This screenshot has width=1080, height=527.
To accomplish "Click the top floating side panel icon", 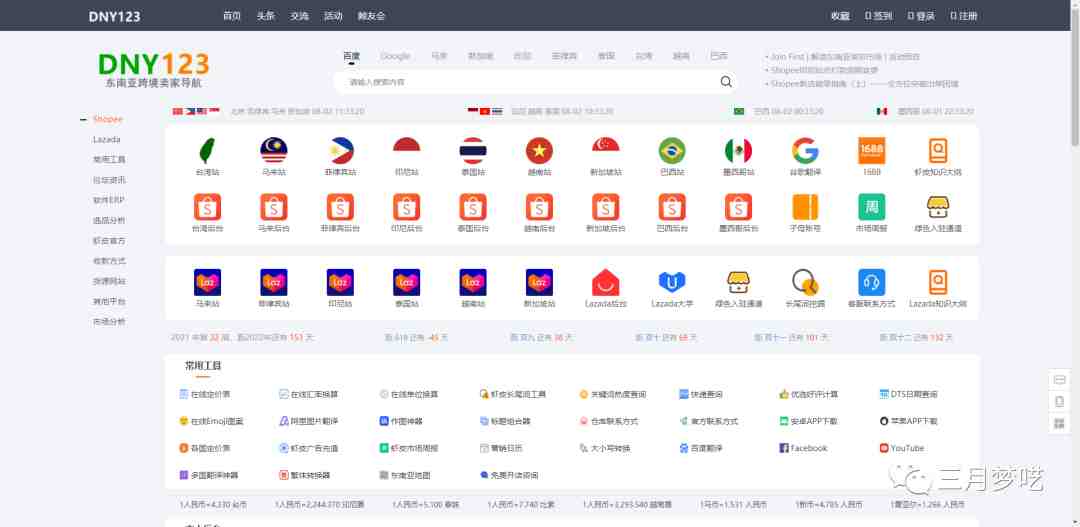I will (1059, 380).
